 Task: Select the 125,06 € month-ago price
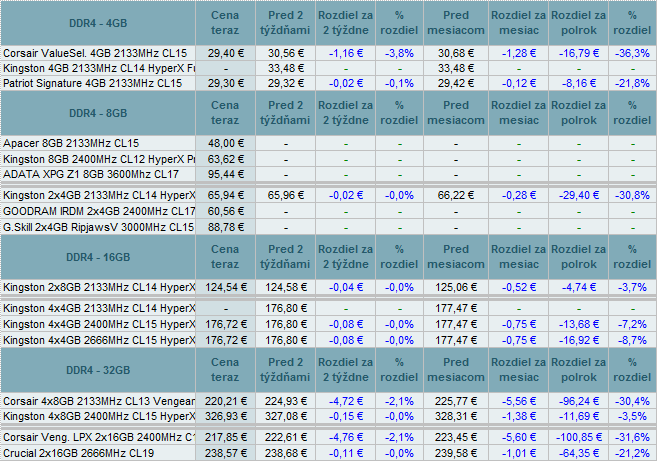coord(456,287)
